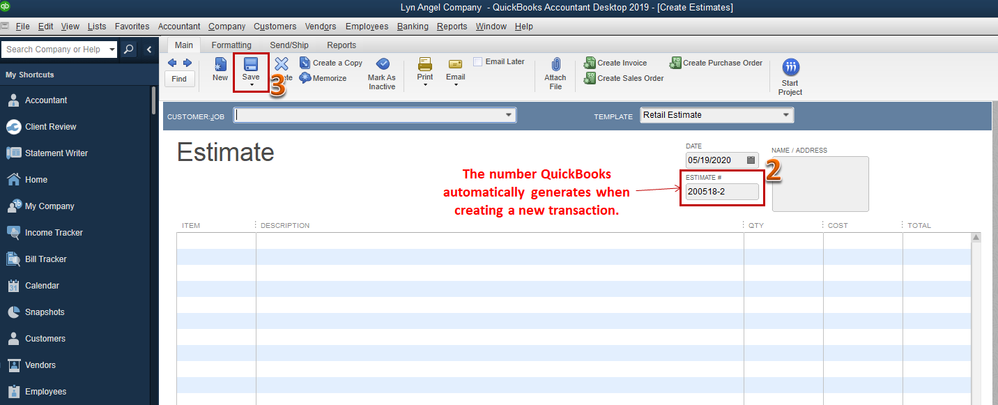Click the Search Company or Help field

(54, 49)
